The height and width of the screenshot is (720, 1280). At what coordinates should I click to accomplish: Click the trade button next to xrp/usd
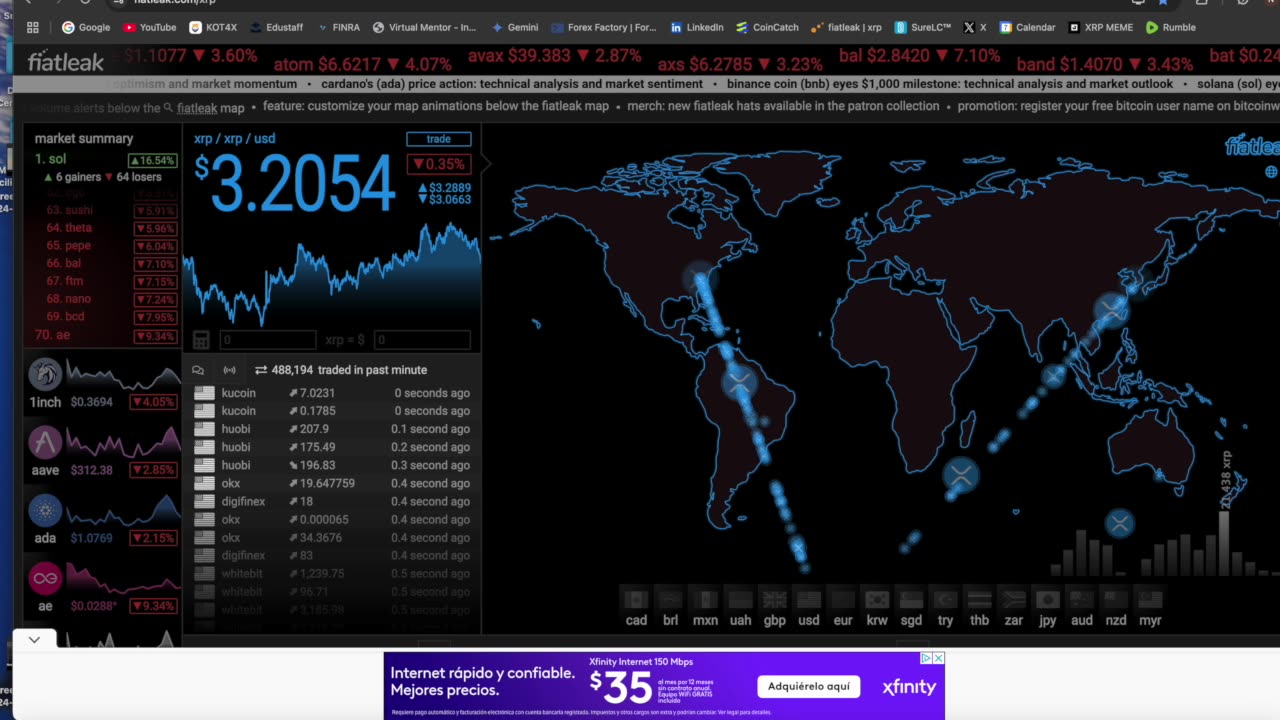[x=438, y=139]
